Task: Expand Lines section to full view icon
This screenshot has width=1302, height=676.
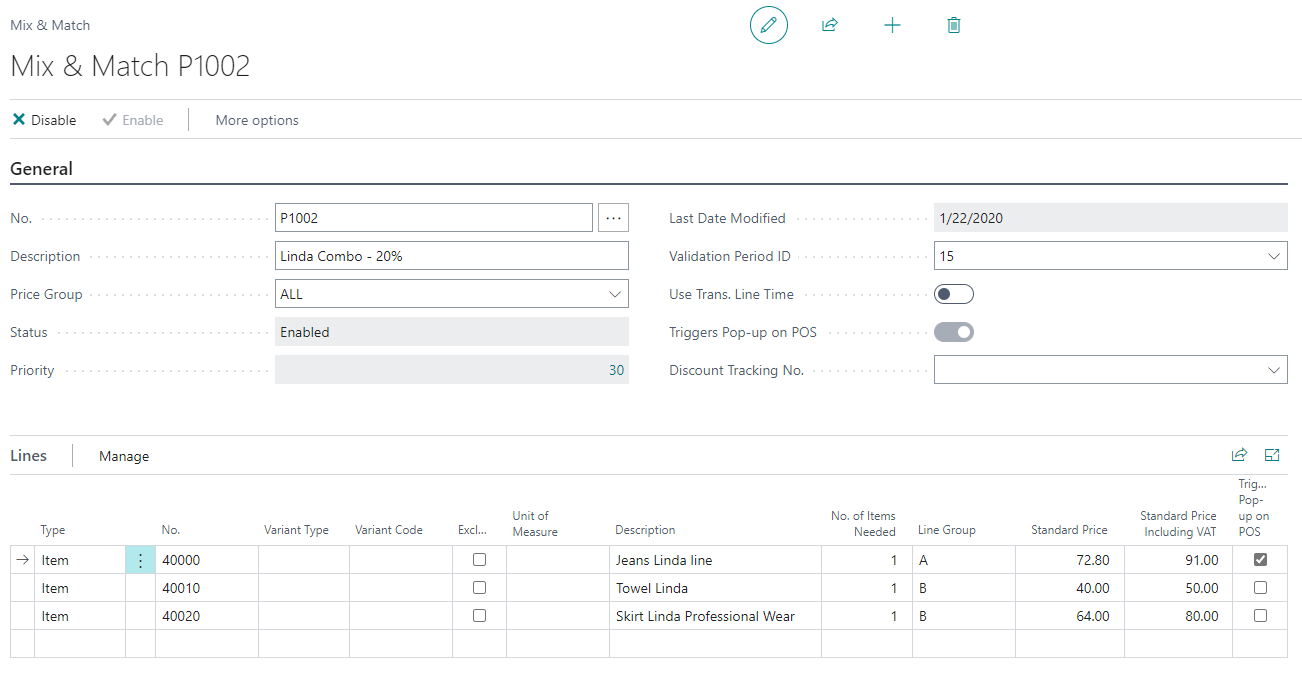Action: tap(1272, 455)
